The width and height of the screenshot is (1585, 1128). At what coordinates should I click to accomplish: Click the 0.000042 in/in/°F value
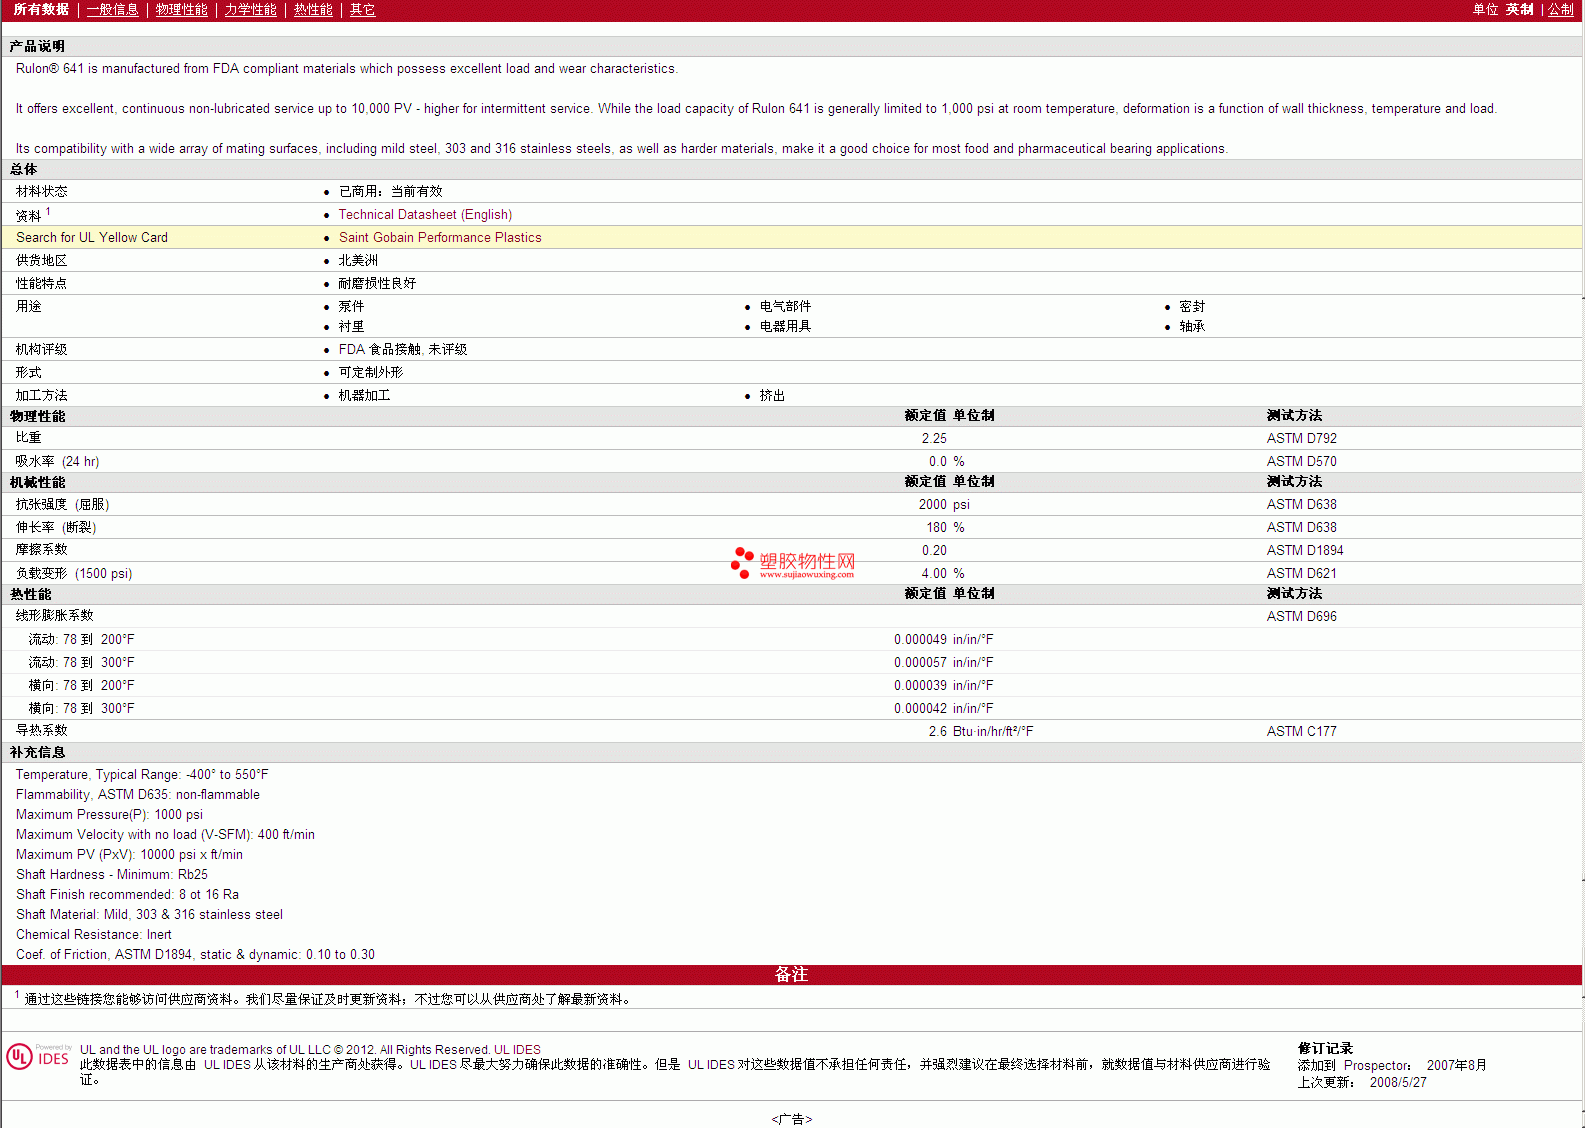tap(943, 708)
